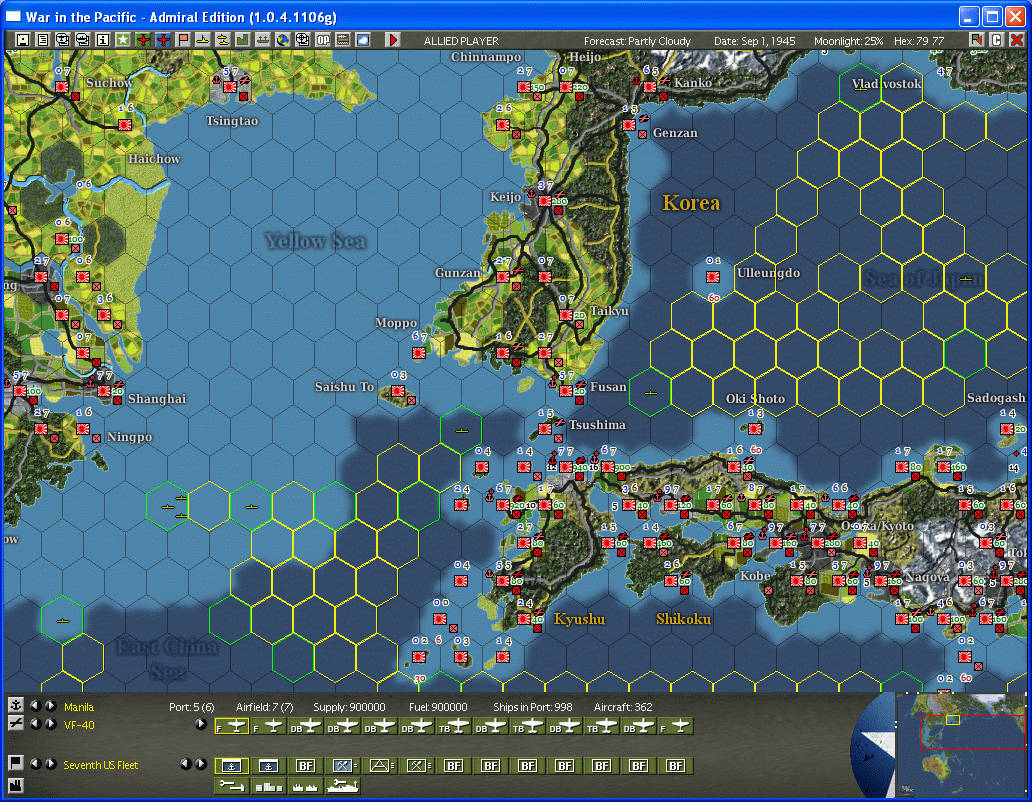Open the document list icon in toolbar
Viewport: 1032px width, 802px height.
[43, 39]
